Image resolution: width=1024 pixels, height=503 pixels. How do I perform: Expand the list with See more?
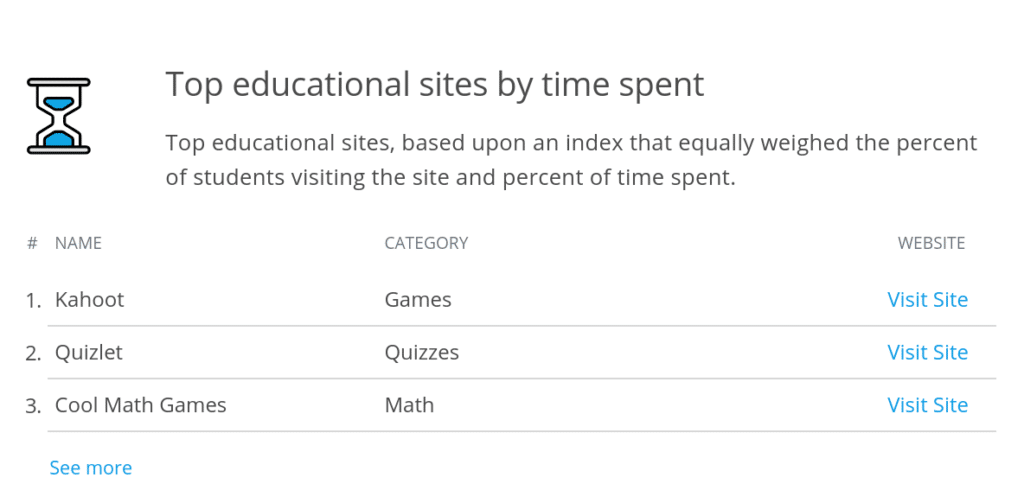click(91, 468)
